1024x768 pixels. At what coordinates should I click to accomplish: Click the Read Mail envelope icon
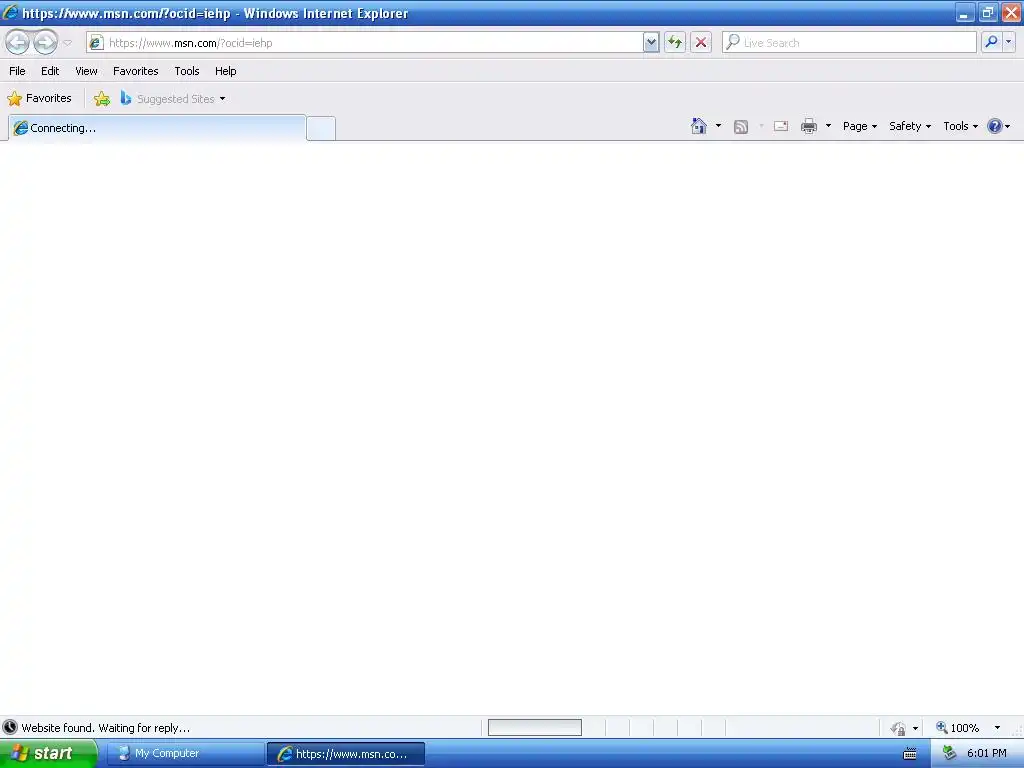coord(781,126)
